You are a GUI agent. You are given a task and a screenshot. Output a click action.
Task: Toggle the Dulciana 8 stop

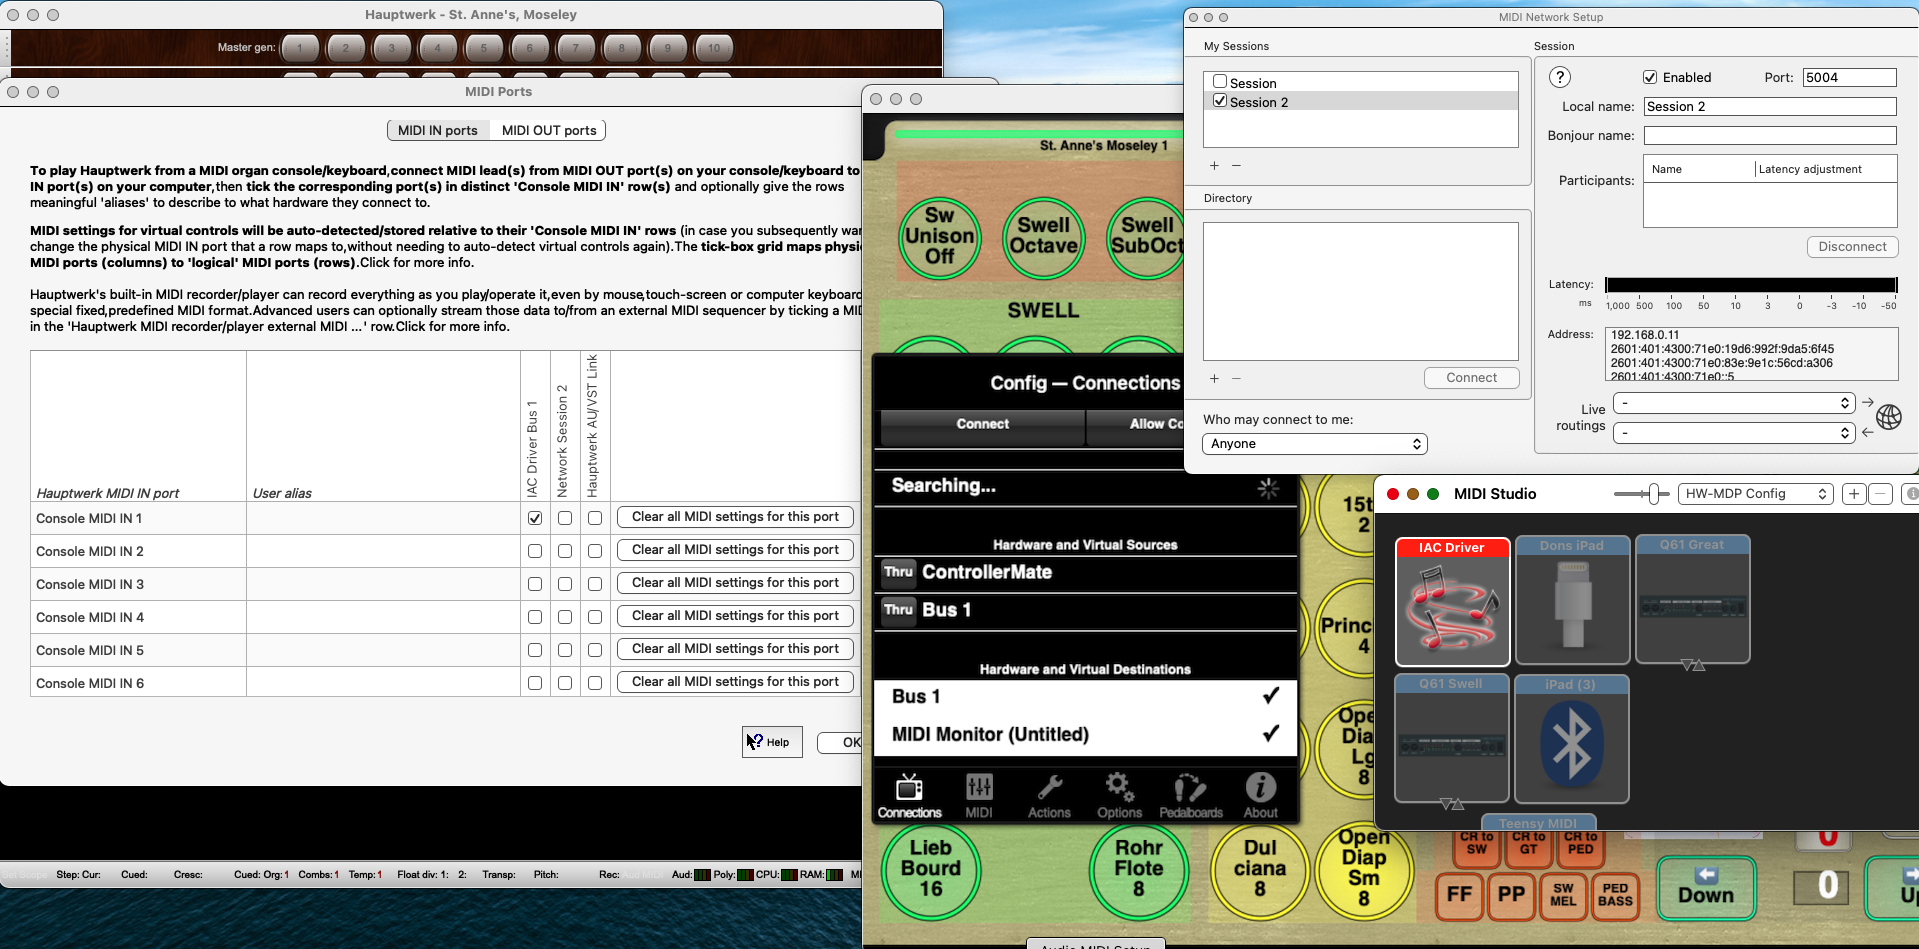click(x=1260, y=869)
